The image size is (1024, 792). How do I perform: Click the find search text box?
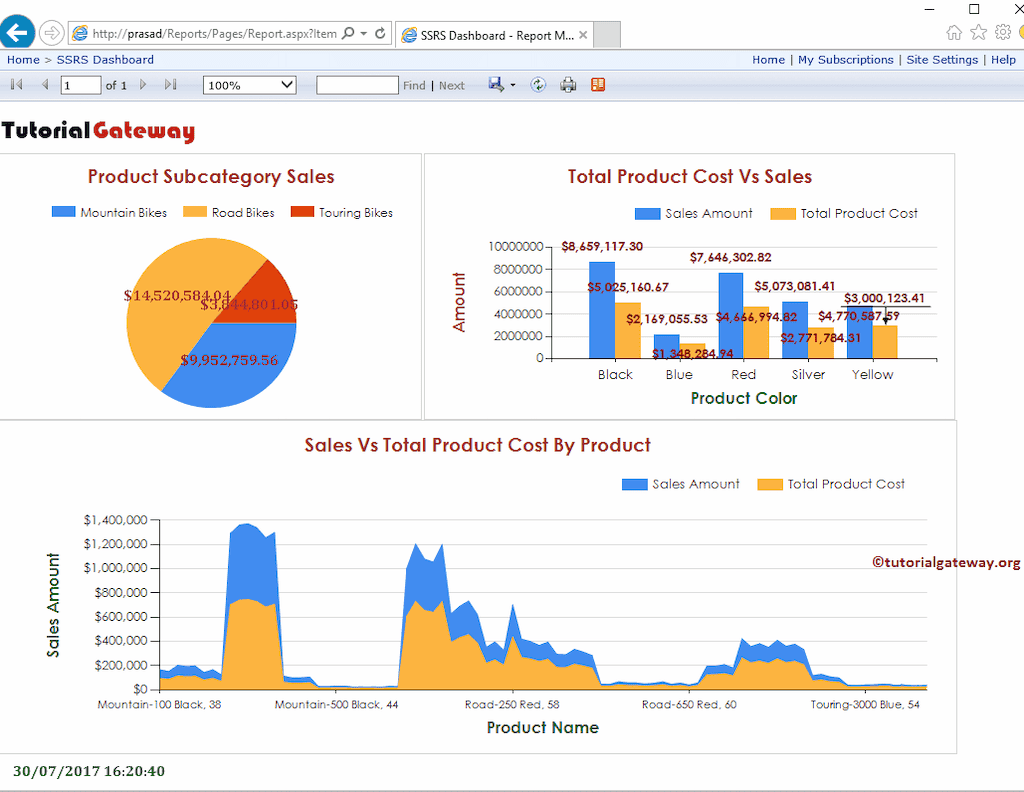[355, 85]
